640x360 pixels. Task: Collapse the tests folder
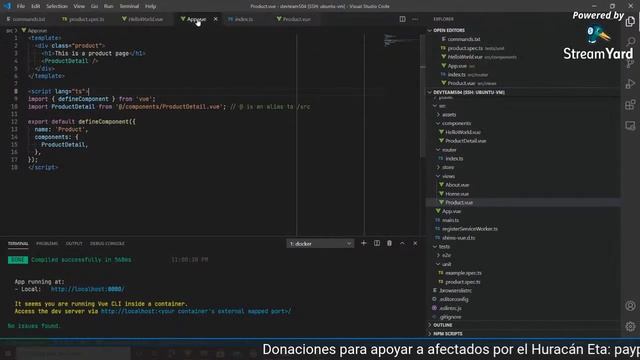(x=444, y=247)
